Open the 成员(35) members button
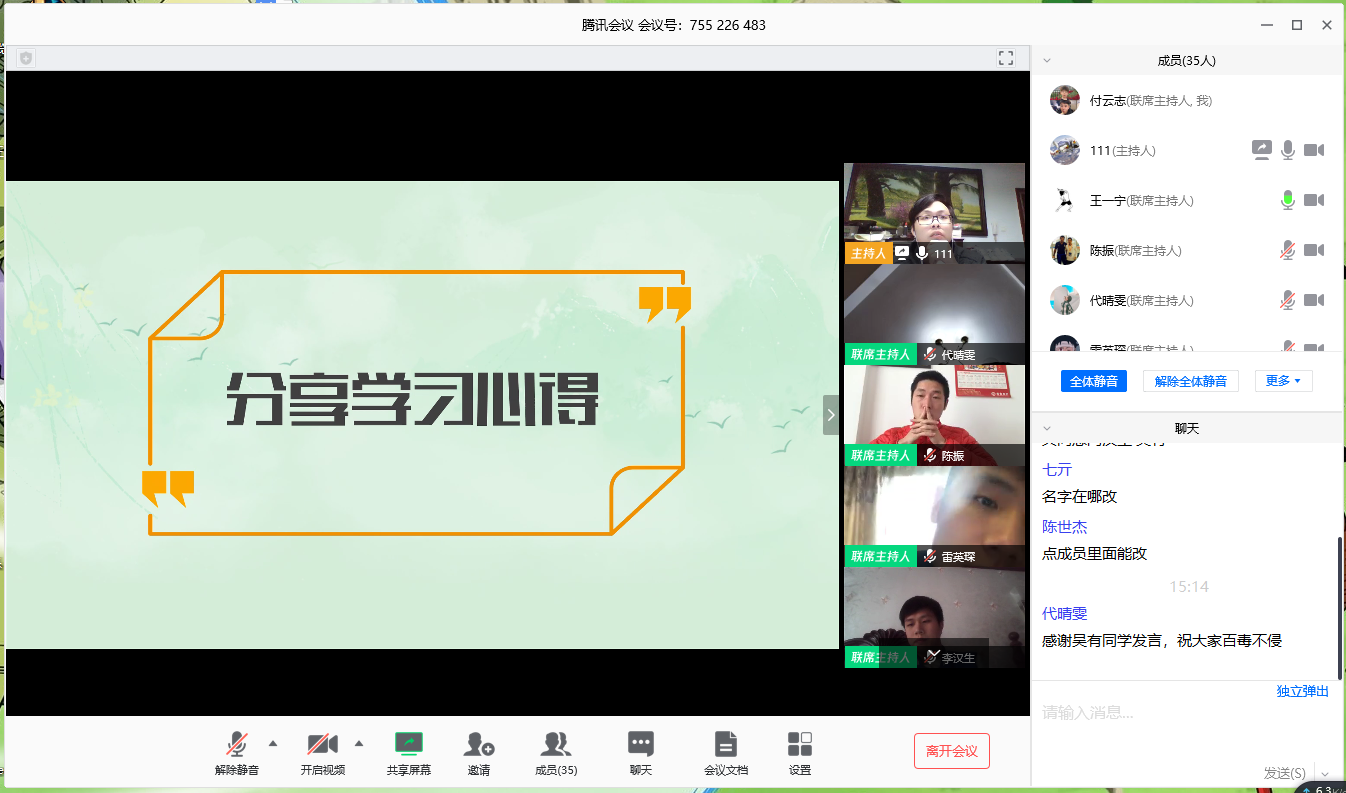Viewport: 1346px width, 793px height. pos(556,754)
